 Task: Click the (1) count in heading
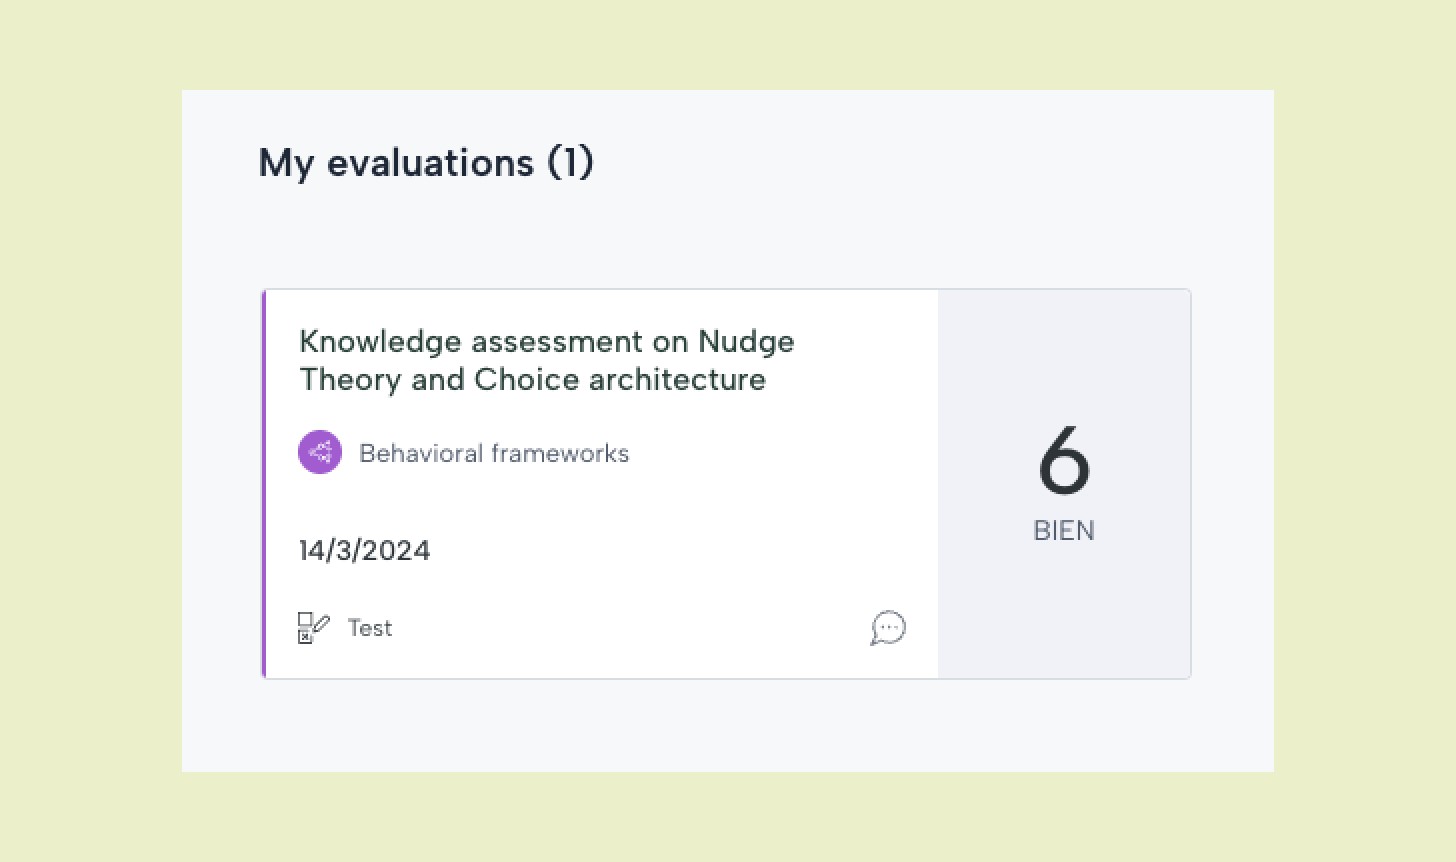coord(570,162)
